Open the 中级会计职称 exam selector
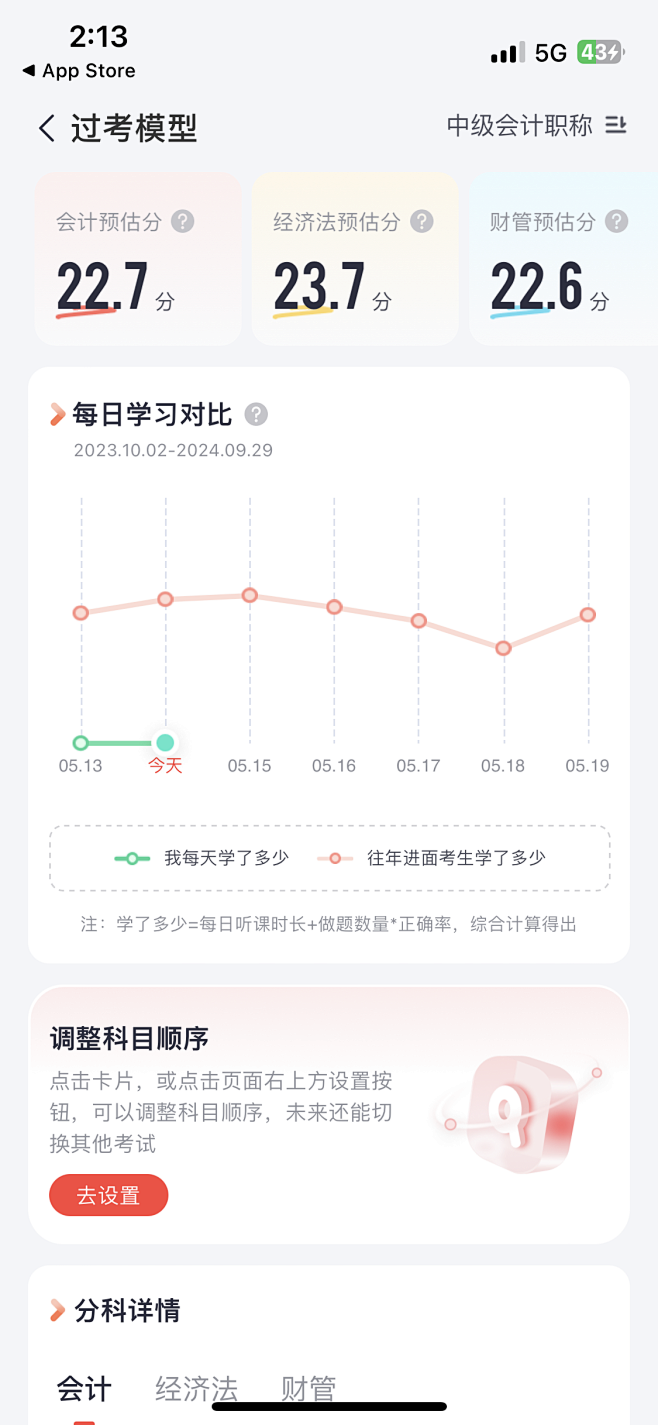The height and width of the screenshot is (1425, 658). pos(519,125)
